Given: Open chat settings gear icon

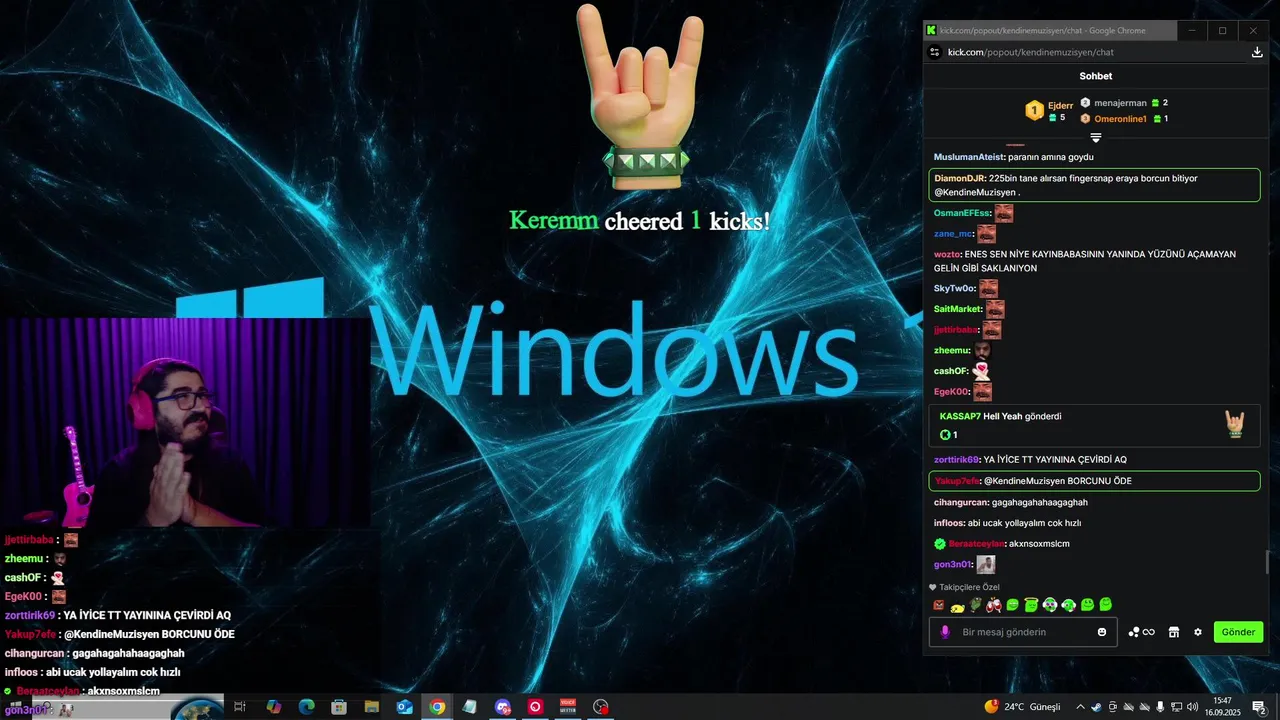Looking at the screenshot, I should pyautogui.click(x=1198, y=632).
